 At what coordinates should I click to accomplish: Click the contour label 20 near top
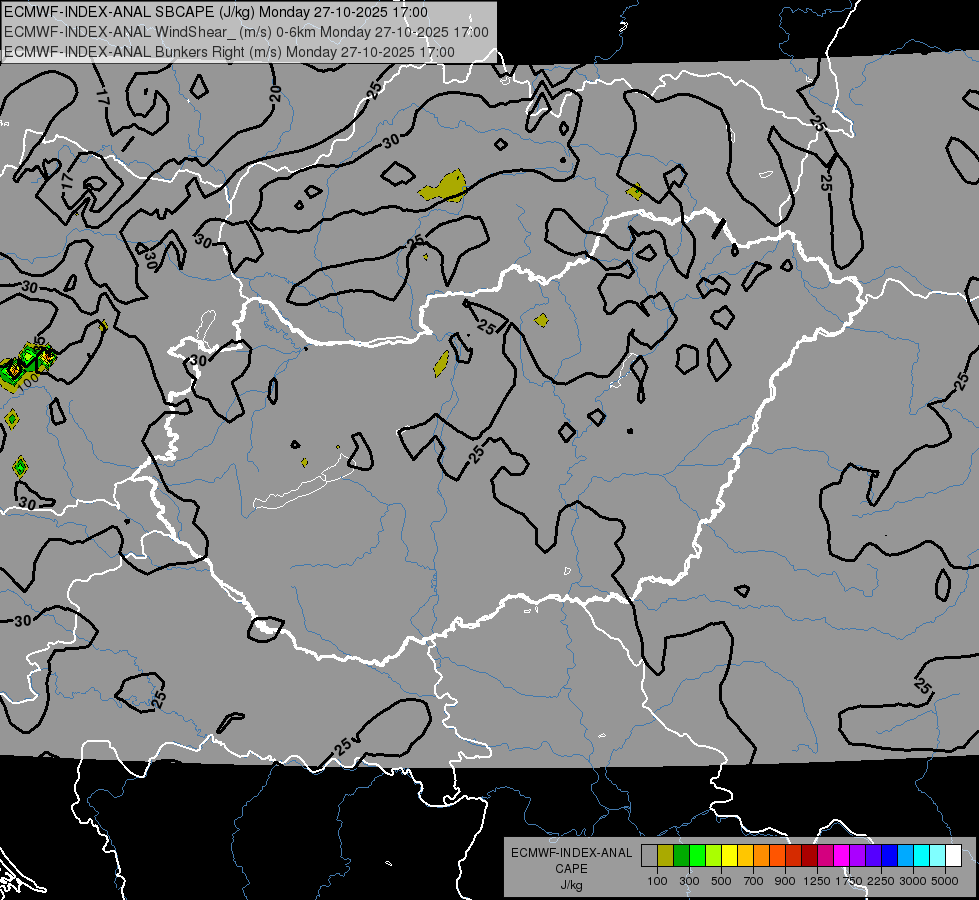point(275,94)
